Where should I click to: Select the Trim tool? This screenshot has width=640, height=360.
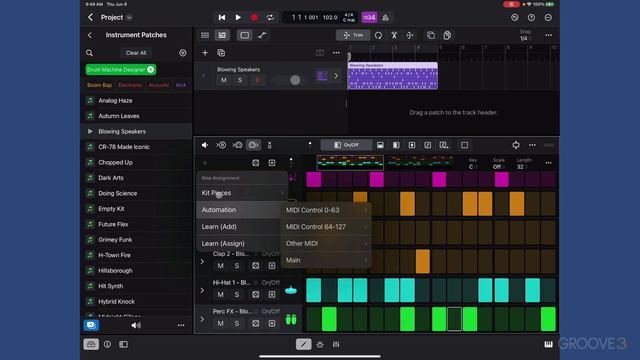pos(353,36)
